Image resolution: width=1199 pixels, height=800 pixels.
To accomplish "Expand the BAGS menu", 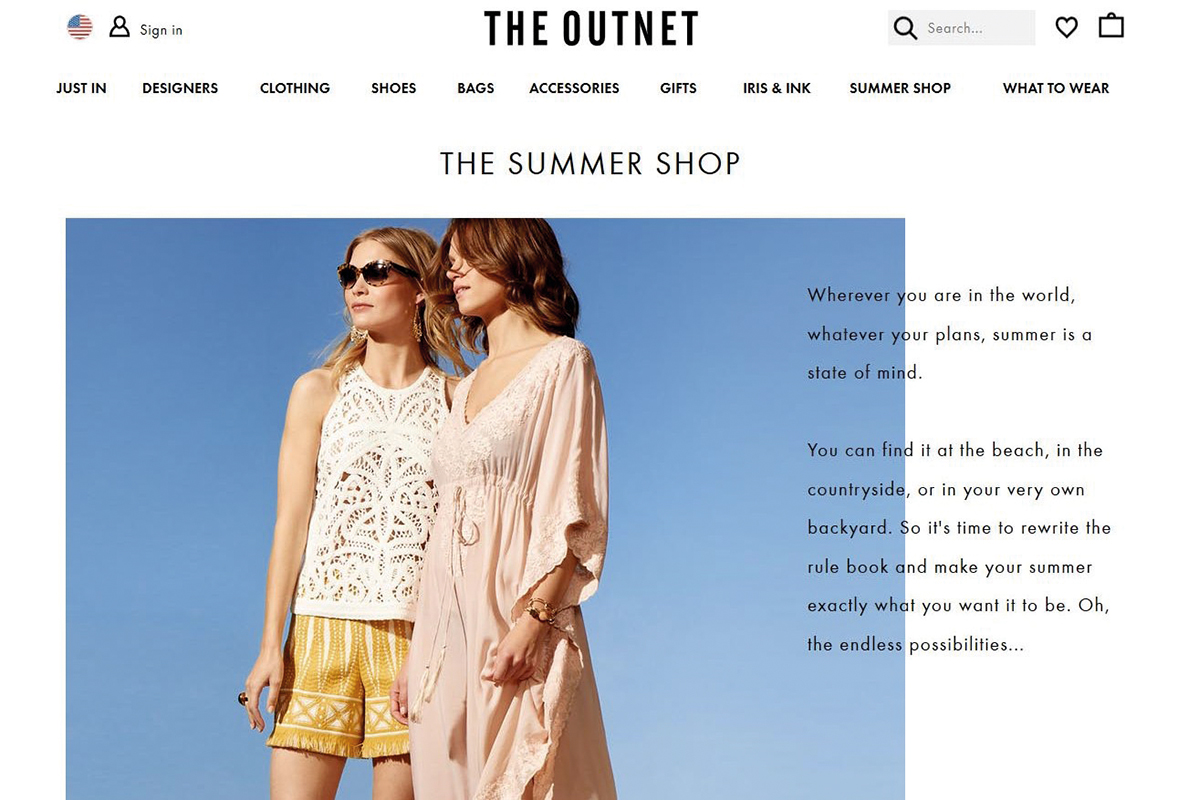I will coord(476,88).
